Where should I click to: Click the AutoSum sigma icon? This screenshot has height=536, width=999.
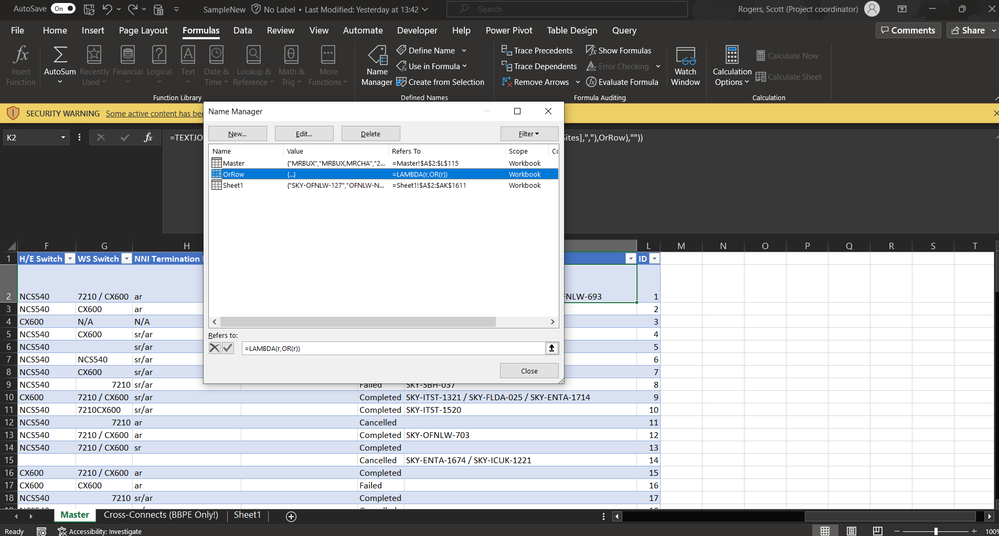60,56
